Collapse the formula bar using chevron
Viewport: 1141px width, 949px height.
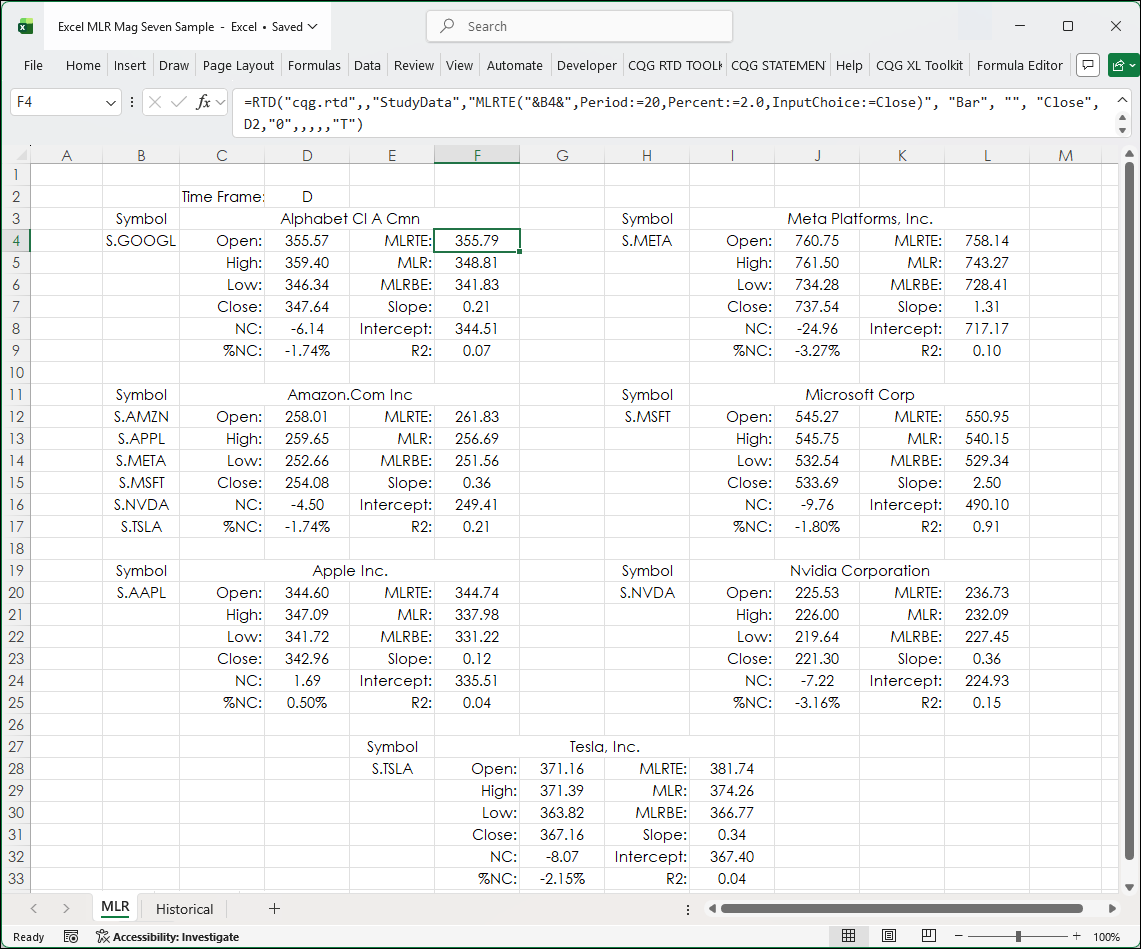tap(1122, 100)
